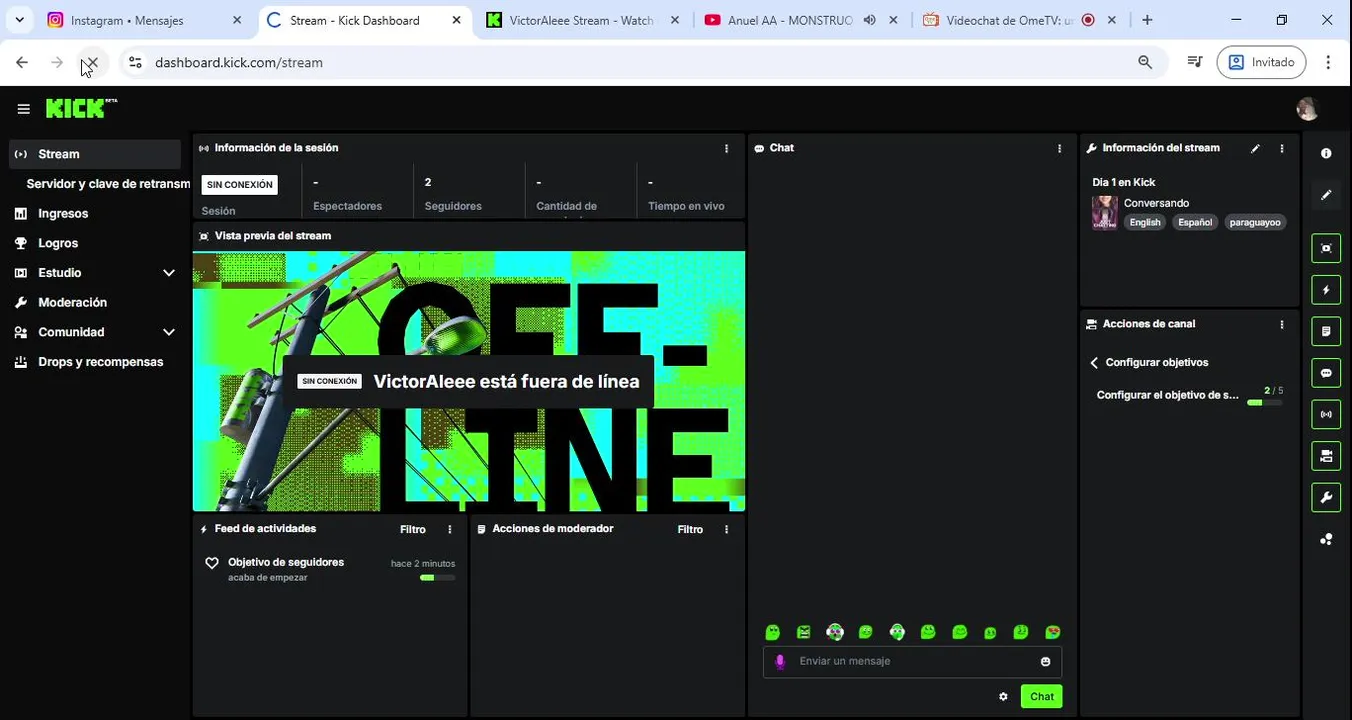Select Stream in the sidebar
1352x720 pixels.
95,154
